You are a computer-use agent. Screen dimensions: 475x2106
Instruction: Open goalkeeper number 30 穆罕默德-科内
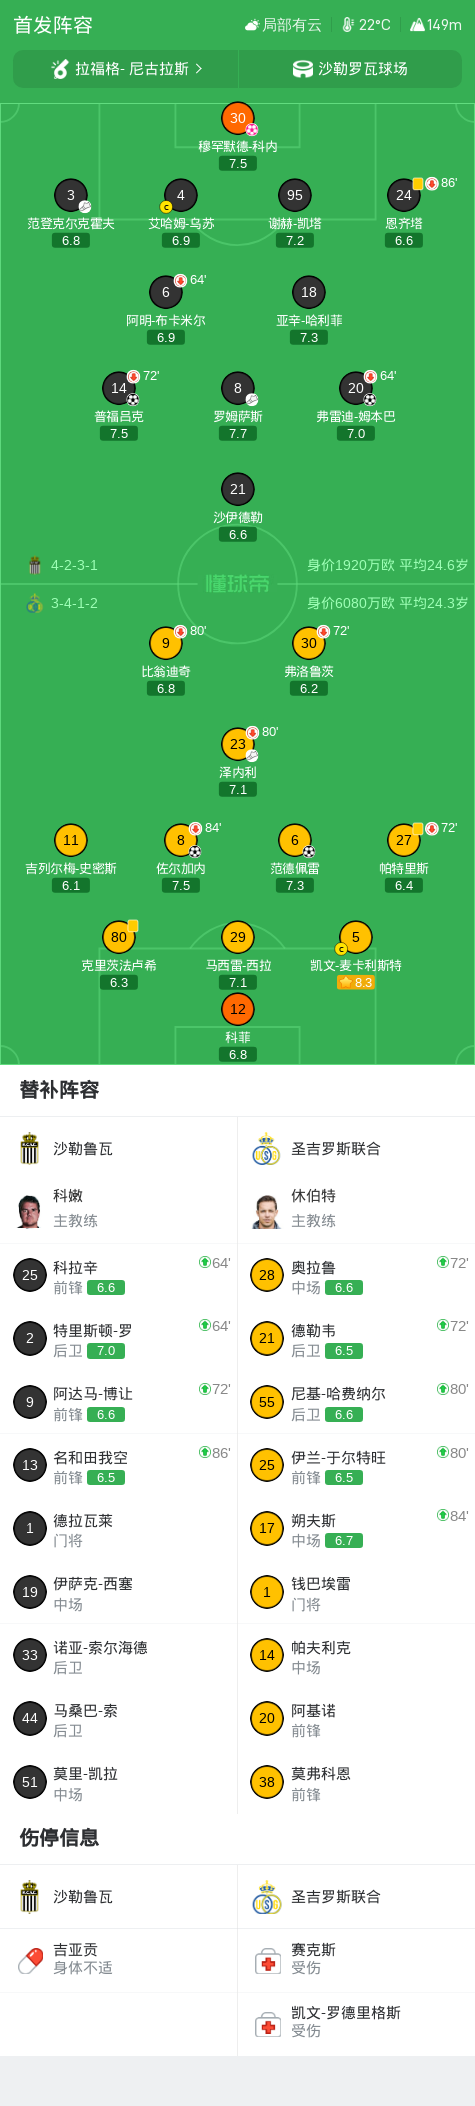coord(238,119)
